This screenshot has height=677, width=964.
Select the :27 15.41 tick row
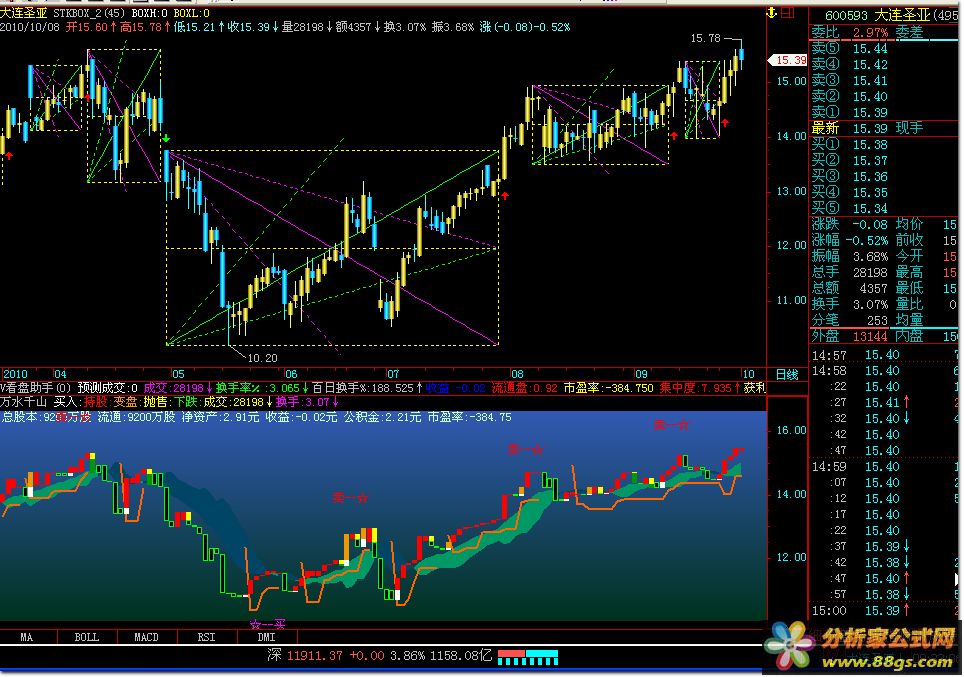tap(885, 403)
